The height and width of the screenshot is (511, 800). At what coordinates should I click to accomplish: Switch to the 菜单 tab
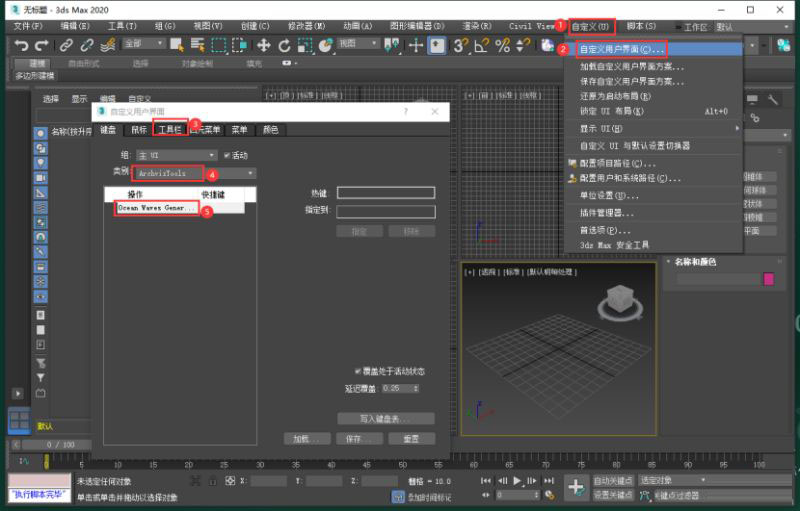(239, 130)
